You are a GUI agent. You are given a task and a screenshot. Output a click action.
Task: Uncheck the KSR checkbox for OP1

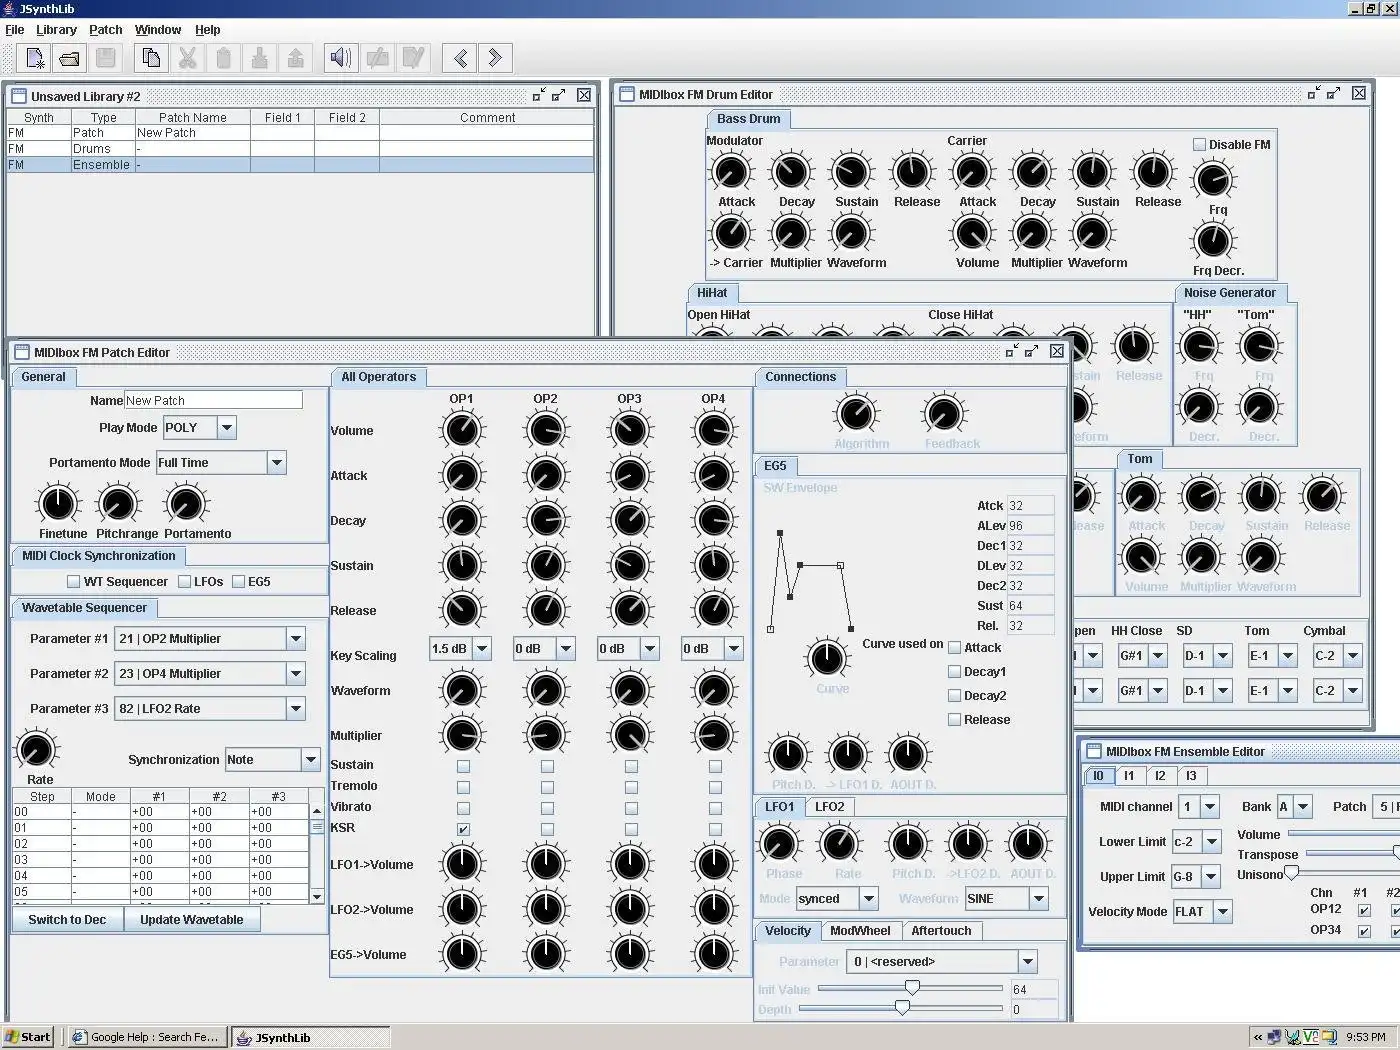(463, 829)
